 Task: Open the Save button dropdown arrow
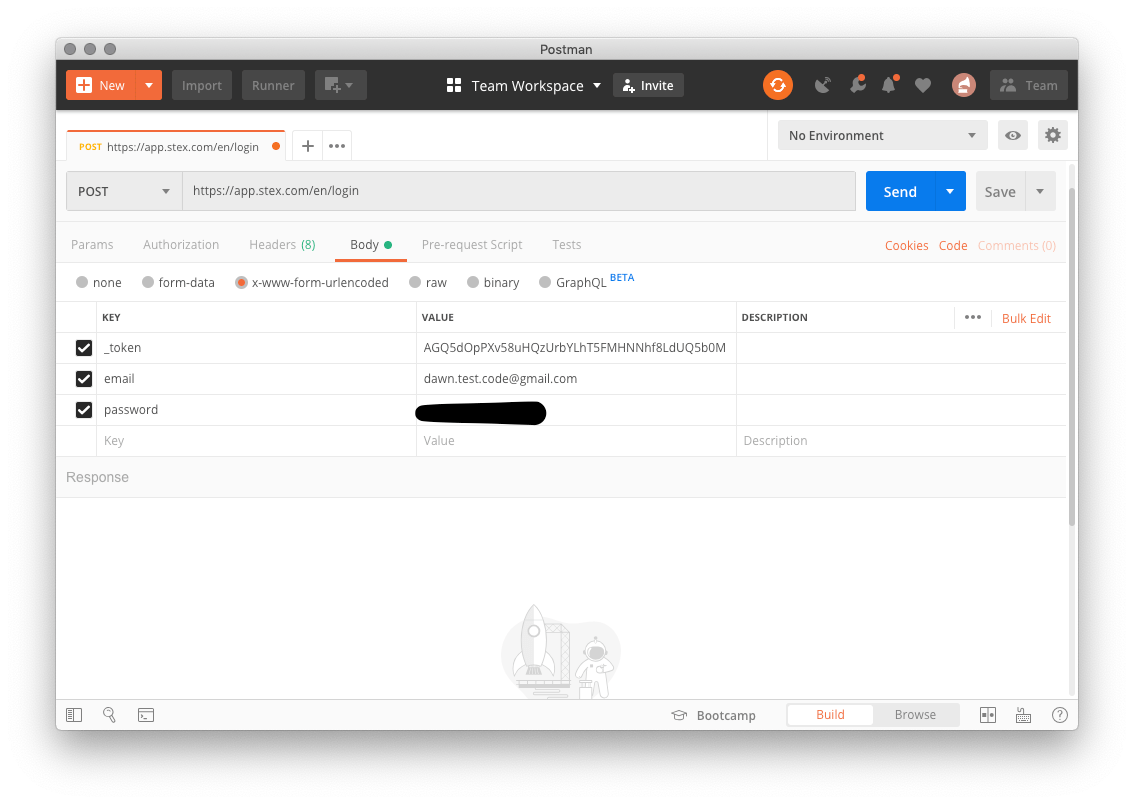click(x=1040, y=191)
